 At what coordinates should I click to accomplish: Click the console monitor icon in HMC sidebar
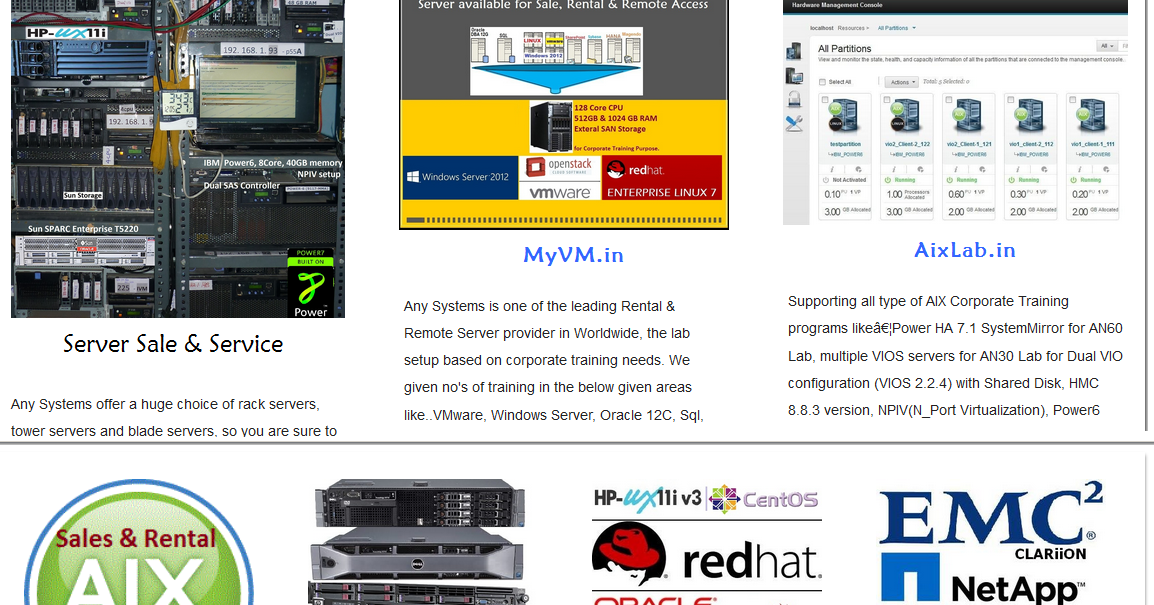point(793,76)
